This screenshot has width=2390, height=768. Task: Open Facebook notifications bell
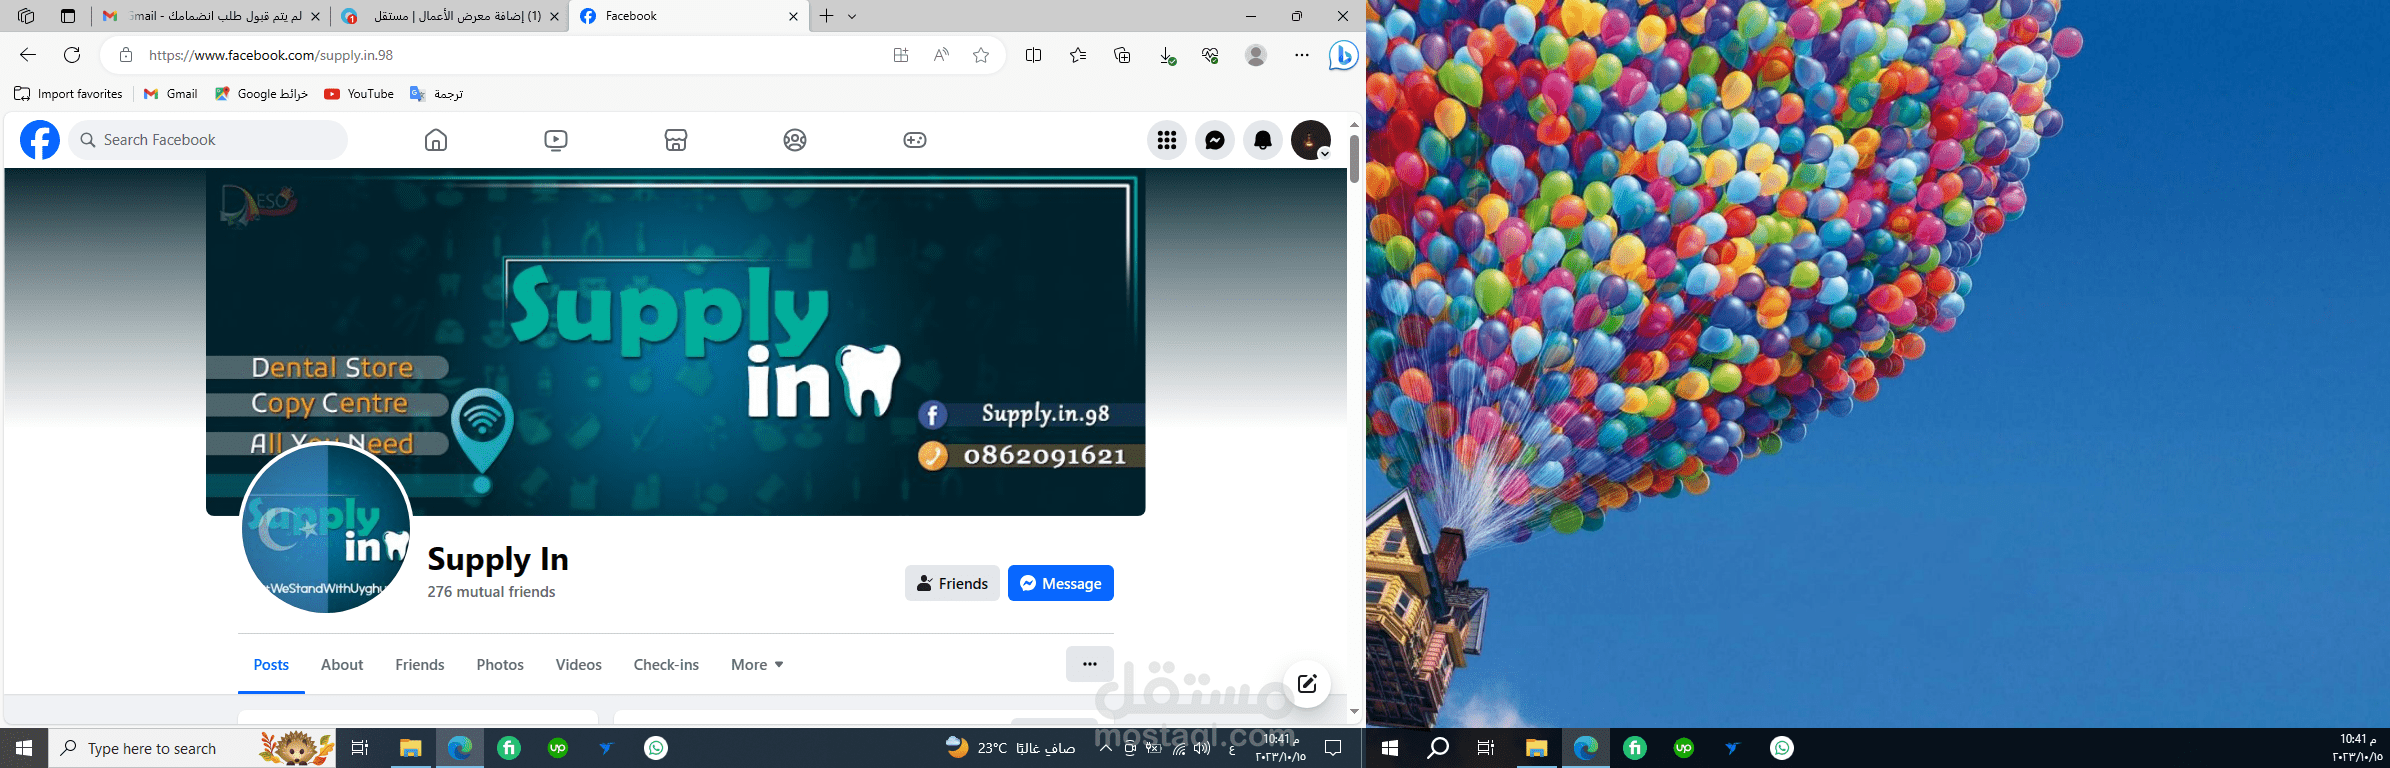pyautogui.click(x=1263, y=140)
